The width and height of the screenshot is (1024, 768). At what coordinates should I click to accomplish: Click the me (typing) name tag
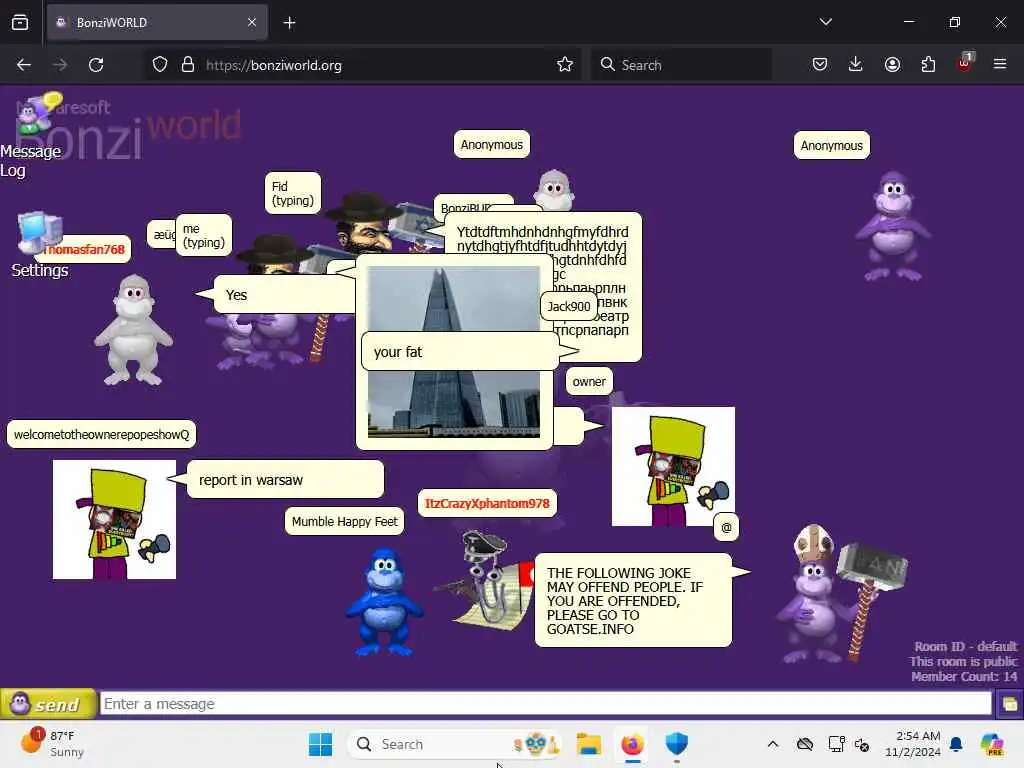click(204, 235)
